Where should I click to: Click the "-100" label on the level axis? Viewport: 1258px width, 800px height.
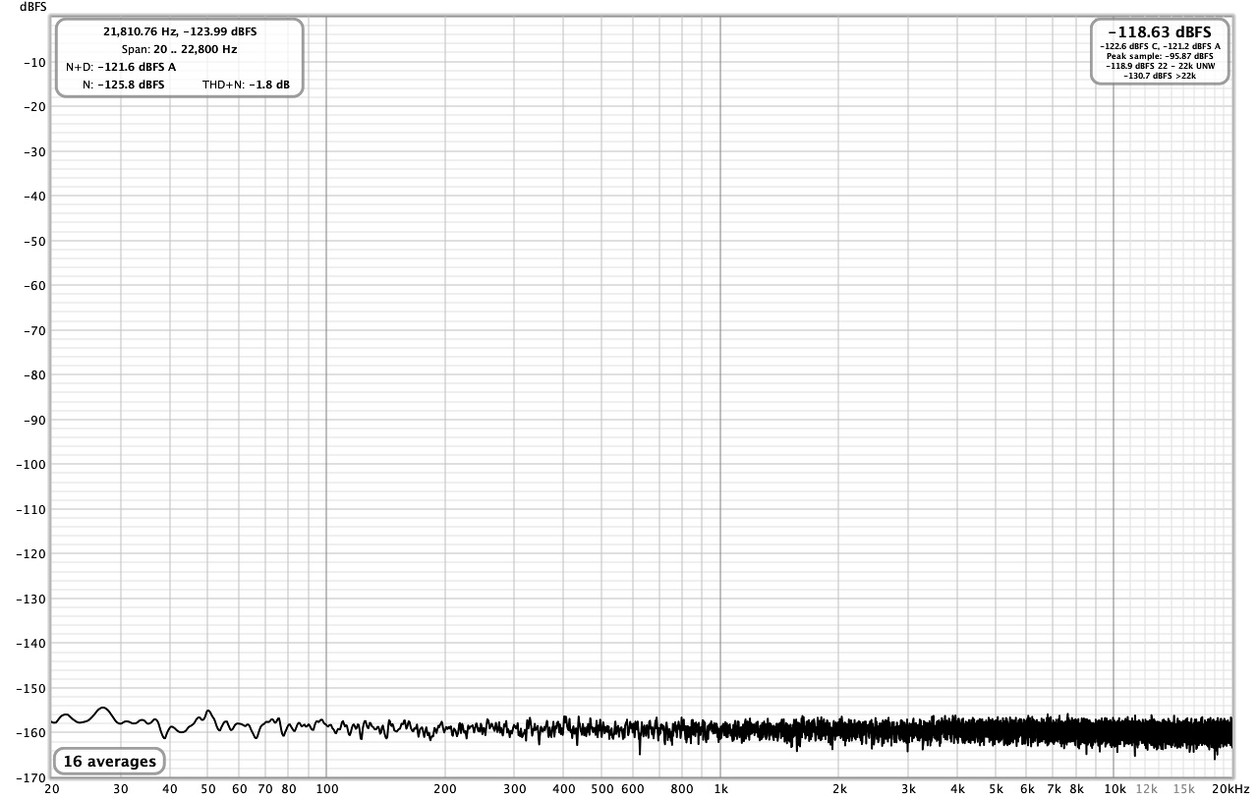(x=32, y=464)
